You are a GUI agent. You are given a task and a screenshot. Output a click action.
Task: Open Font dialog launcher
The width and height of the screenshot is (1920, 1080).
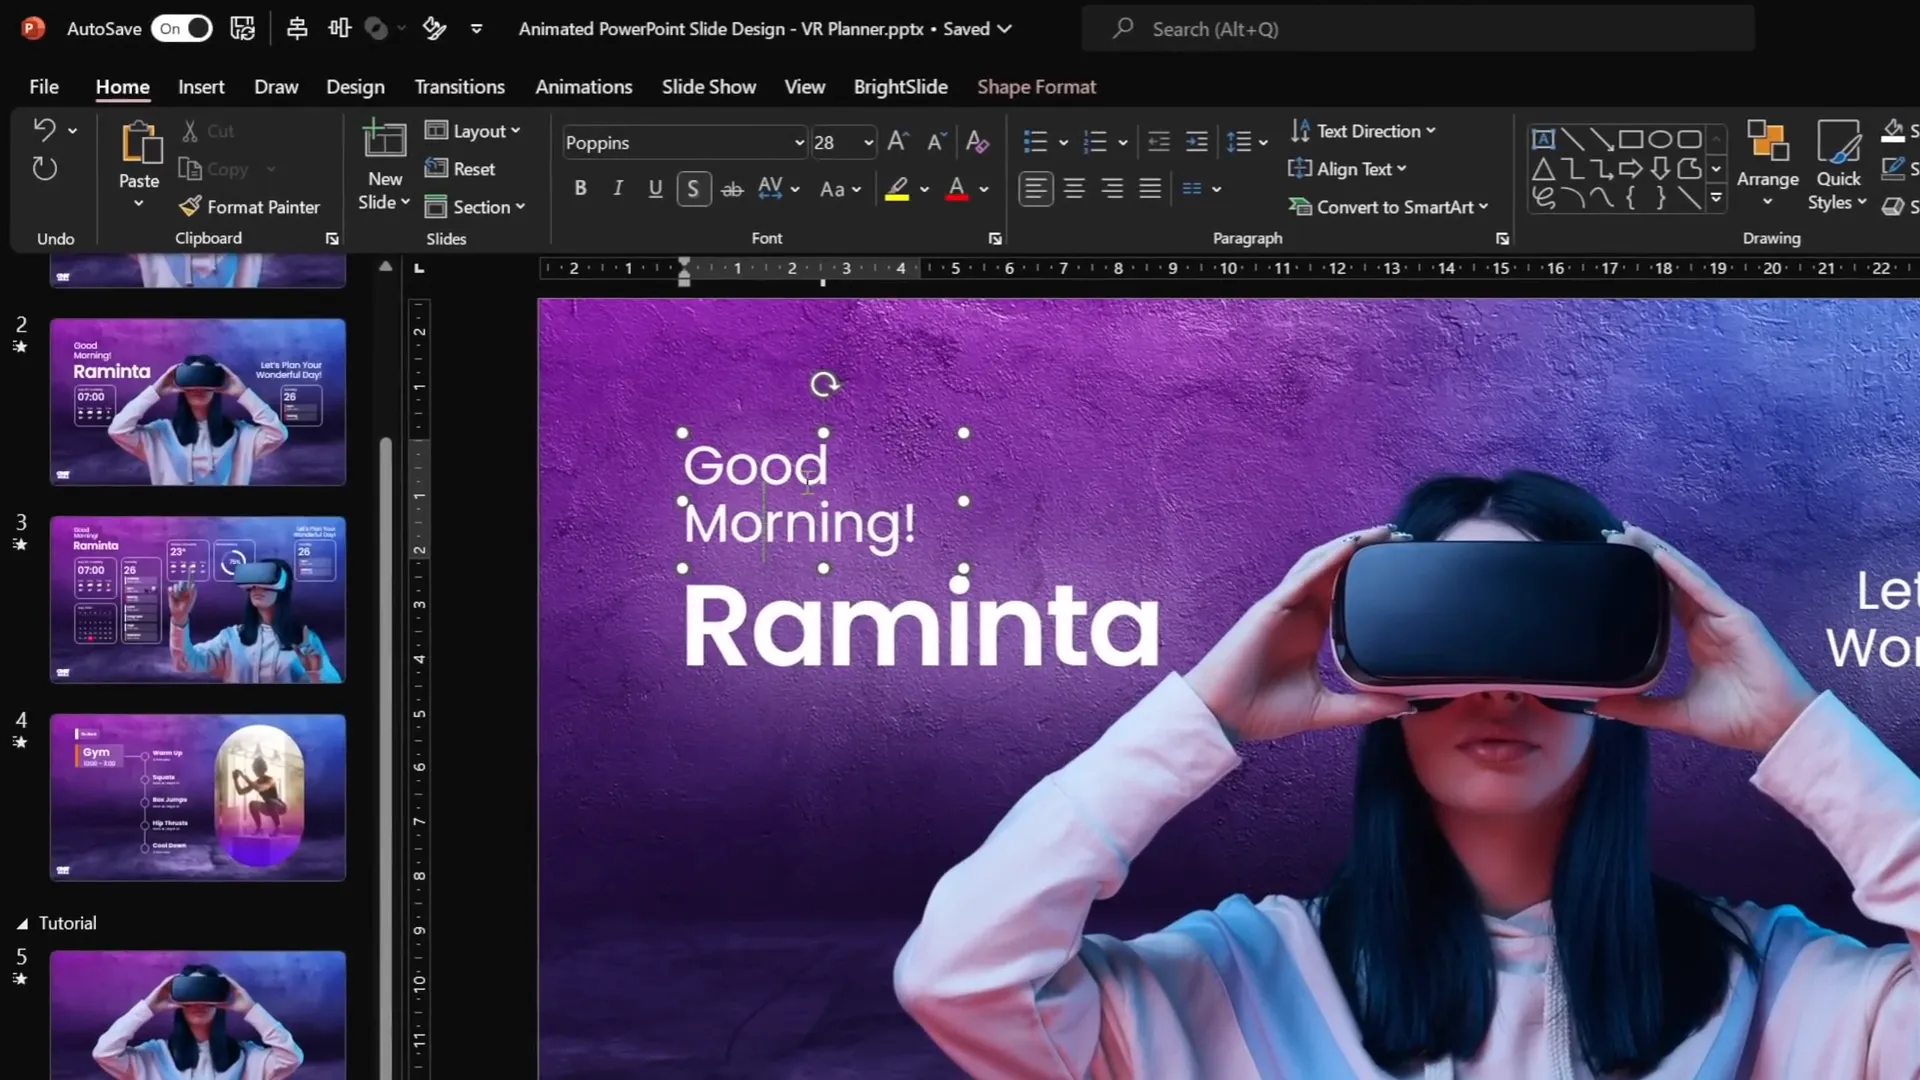tap(995, 239)
